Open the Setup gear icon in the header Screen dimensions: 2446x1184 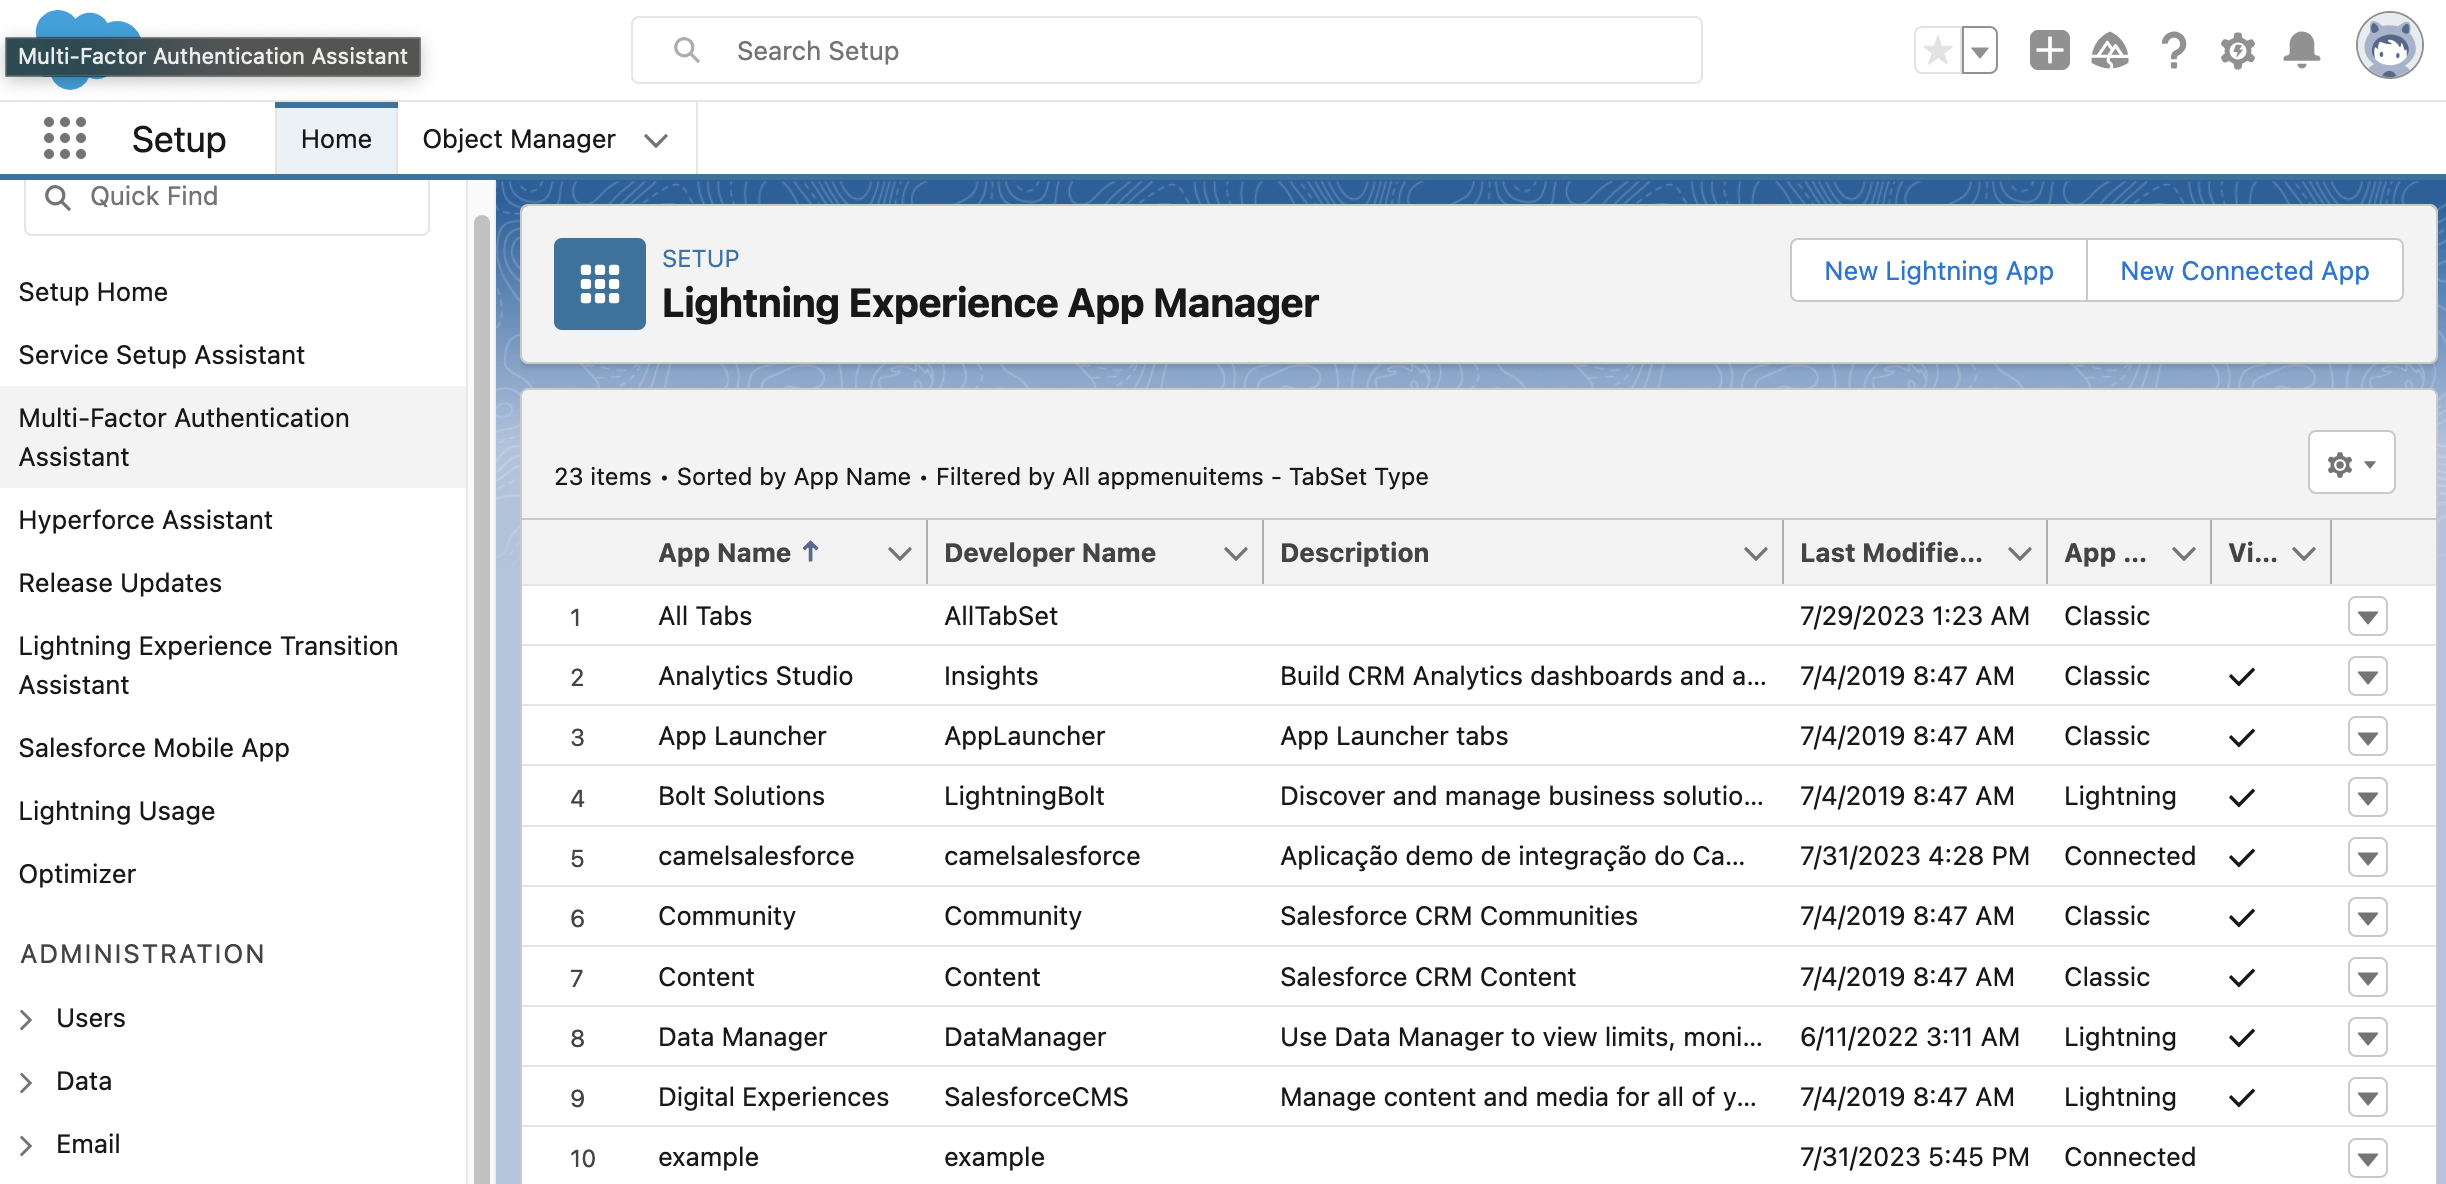2237,50
